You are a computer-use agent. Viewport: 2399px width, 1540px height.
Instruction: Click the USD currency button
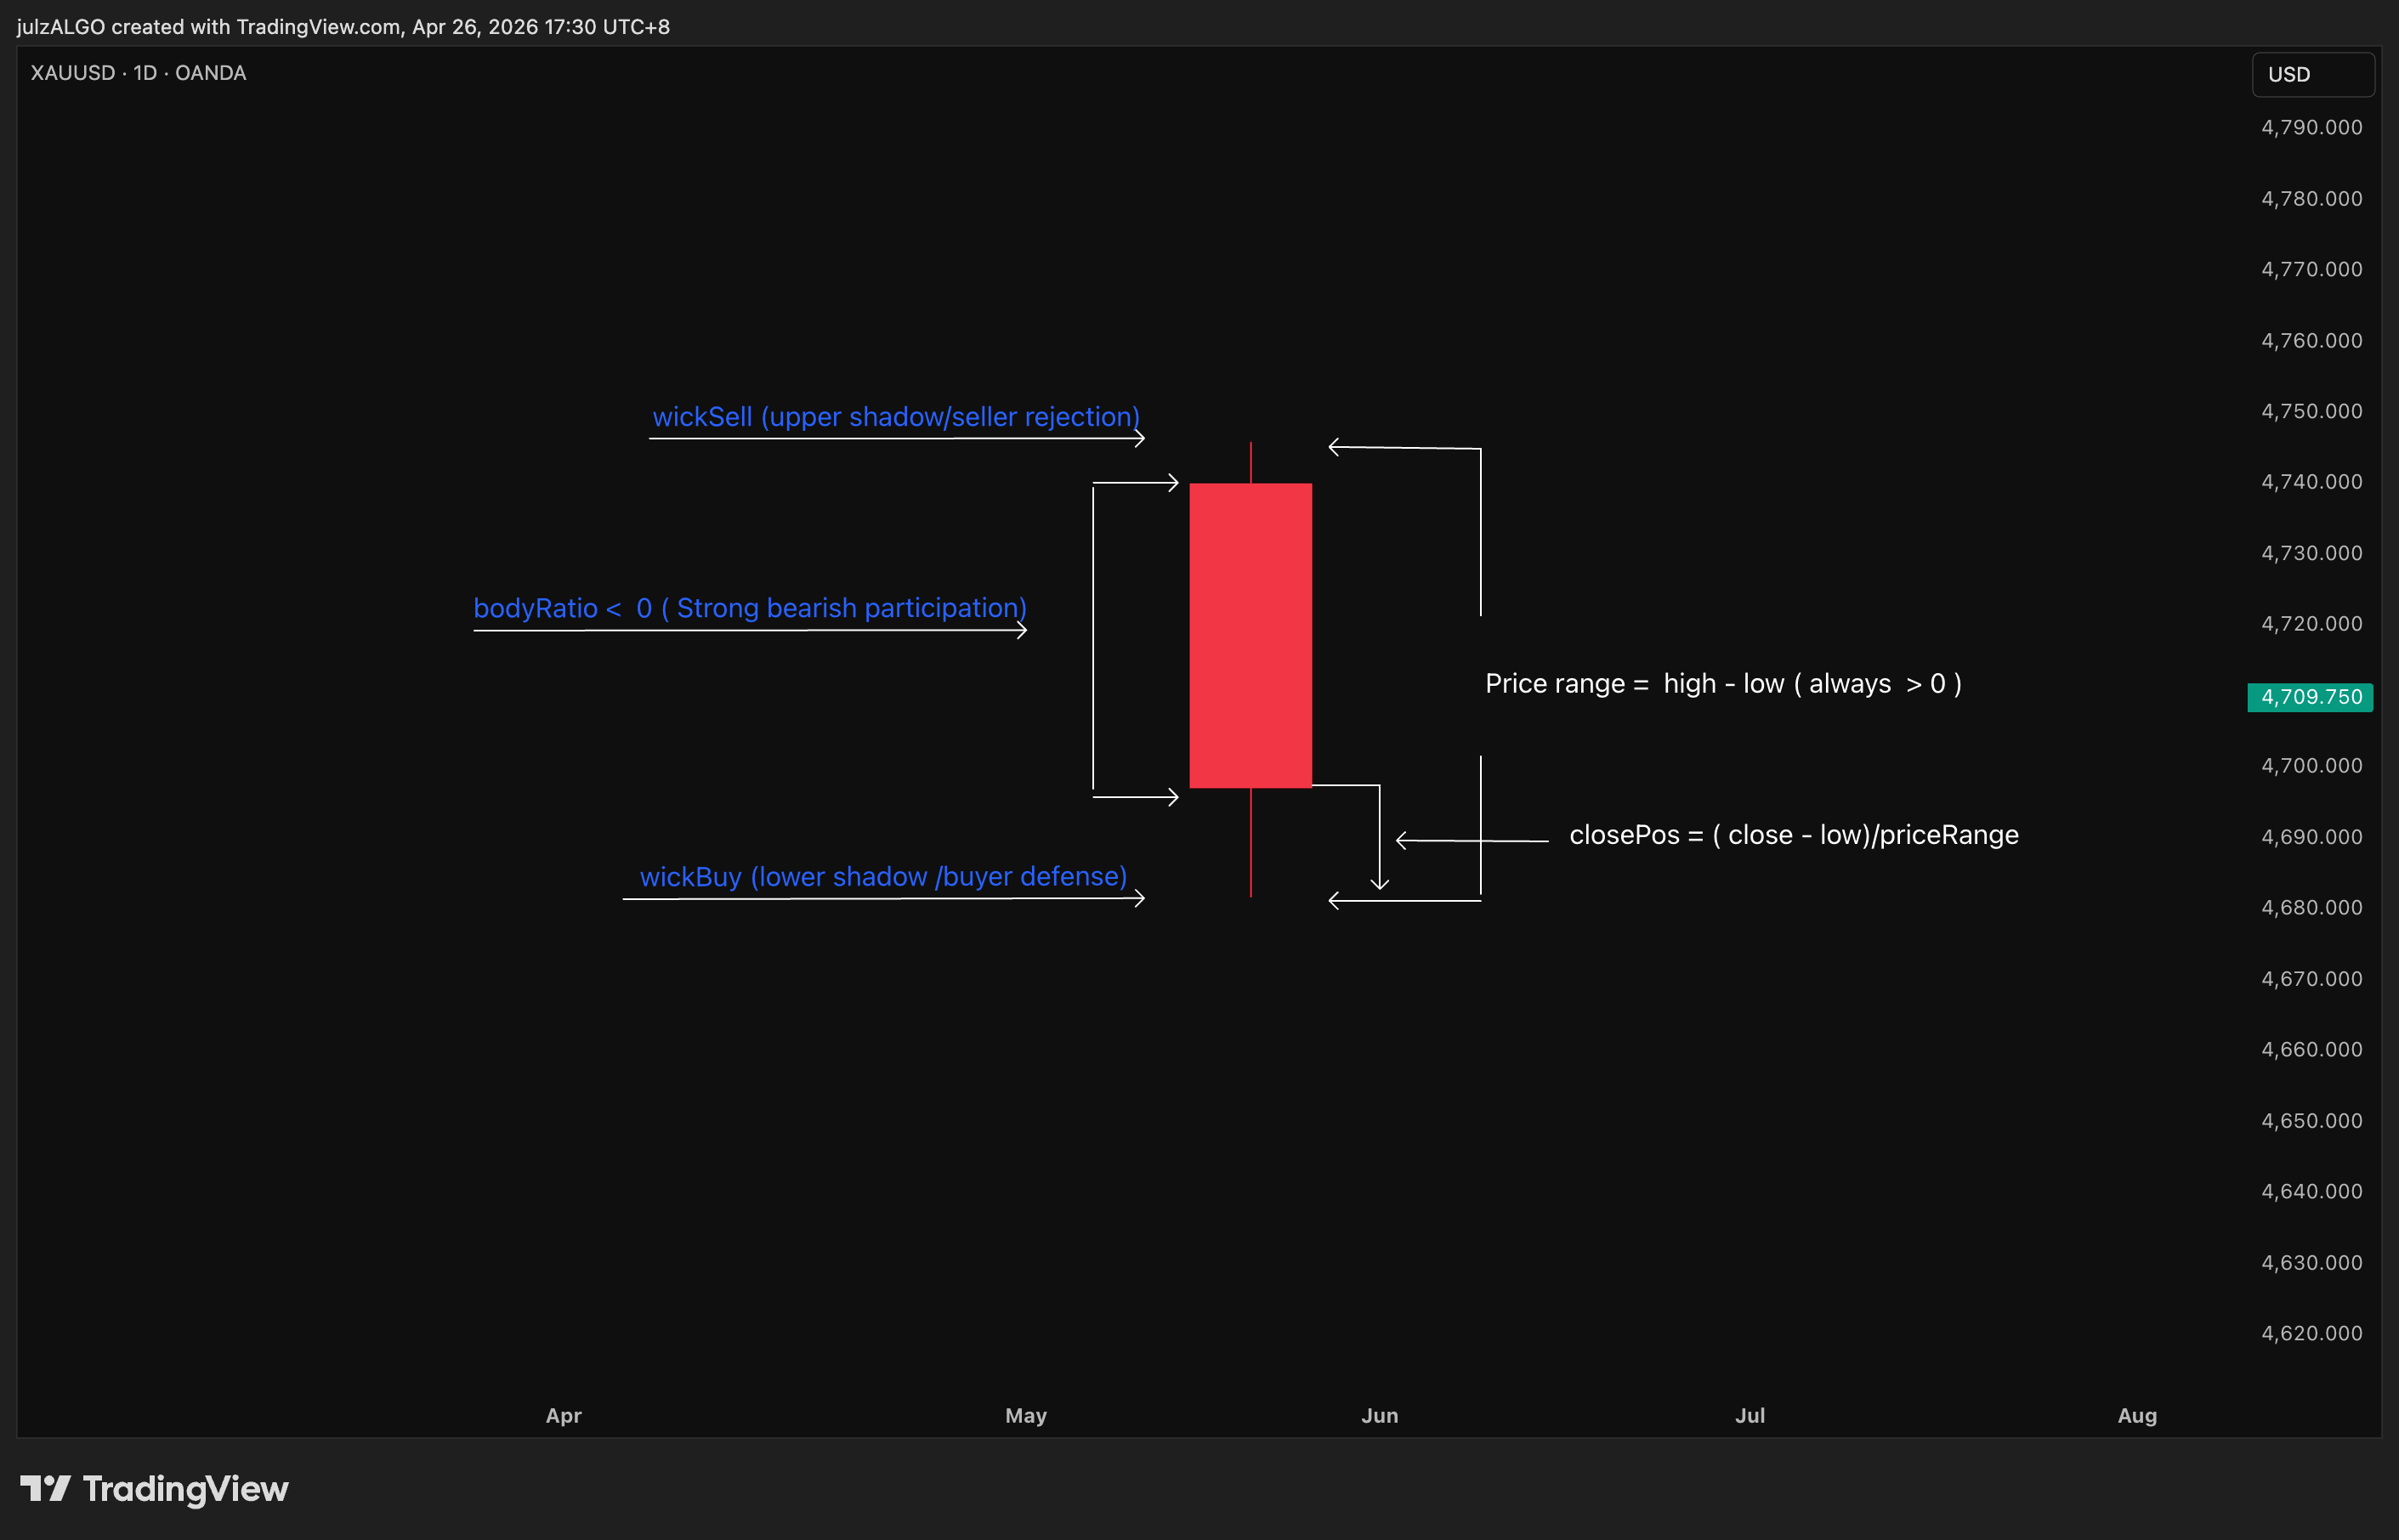[x=2312, y=75]
